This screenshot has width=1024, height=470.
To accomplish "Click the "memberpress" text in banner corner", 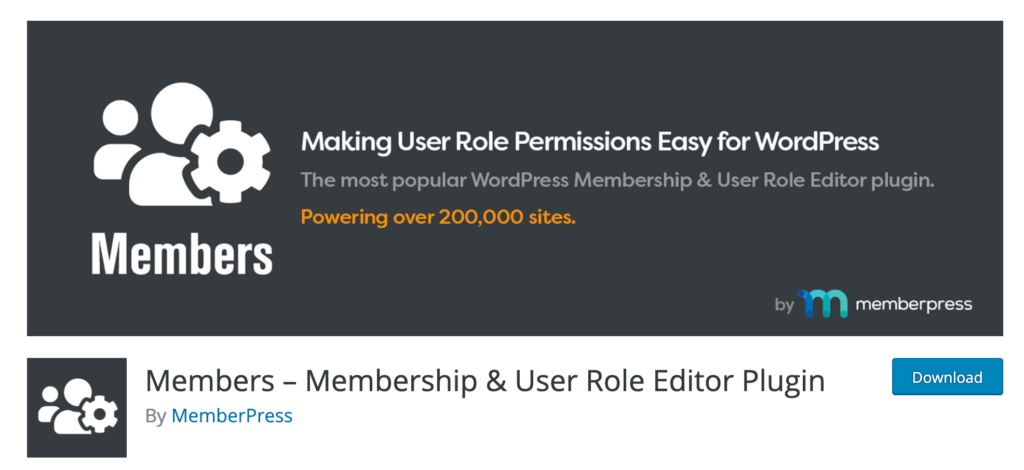I will coord(914,304).
